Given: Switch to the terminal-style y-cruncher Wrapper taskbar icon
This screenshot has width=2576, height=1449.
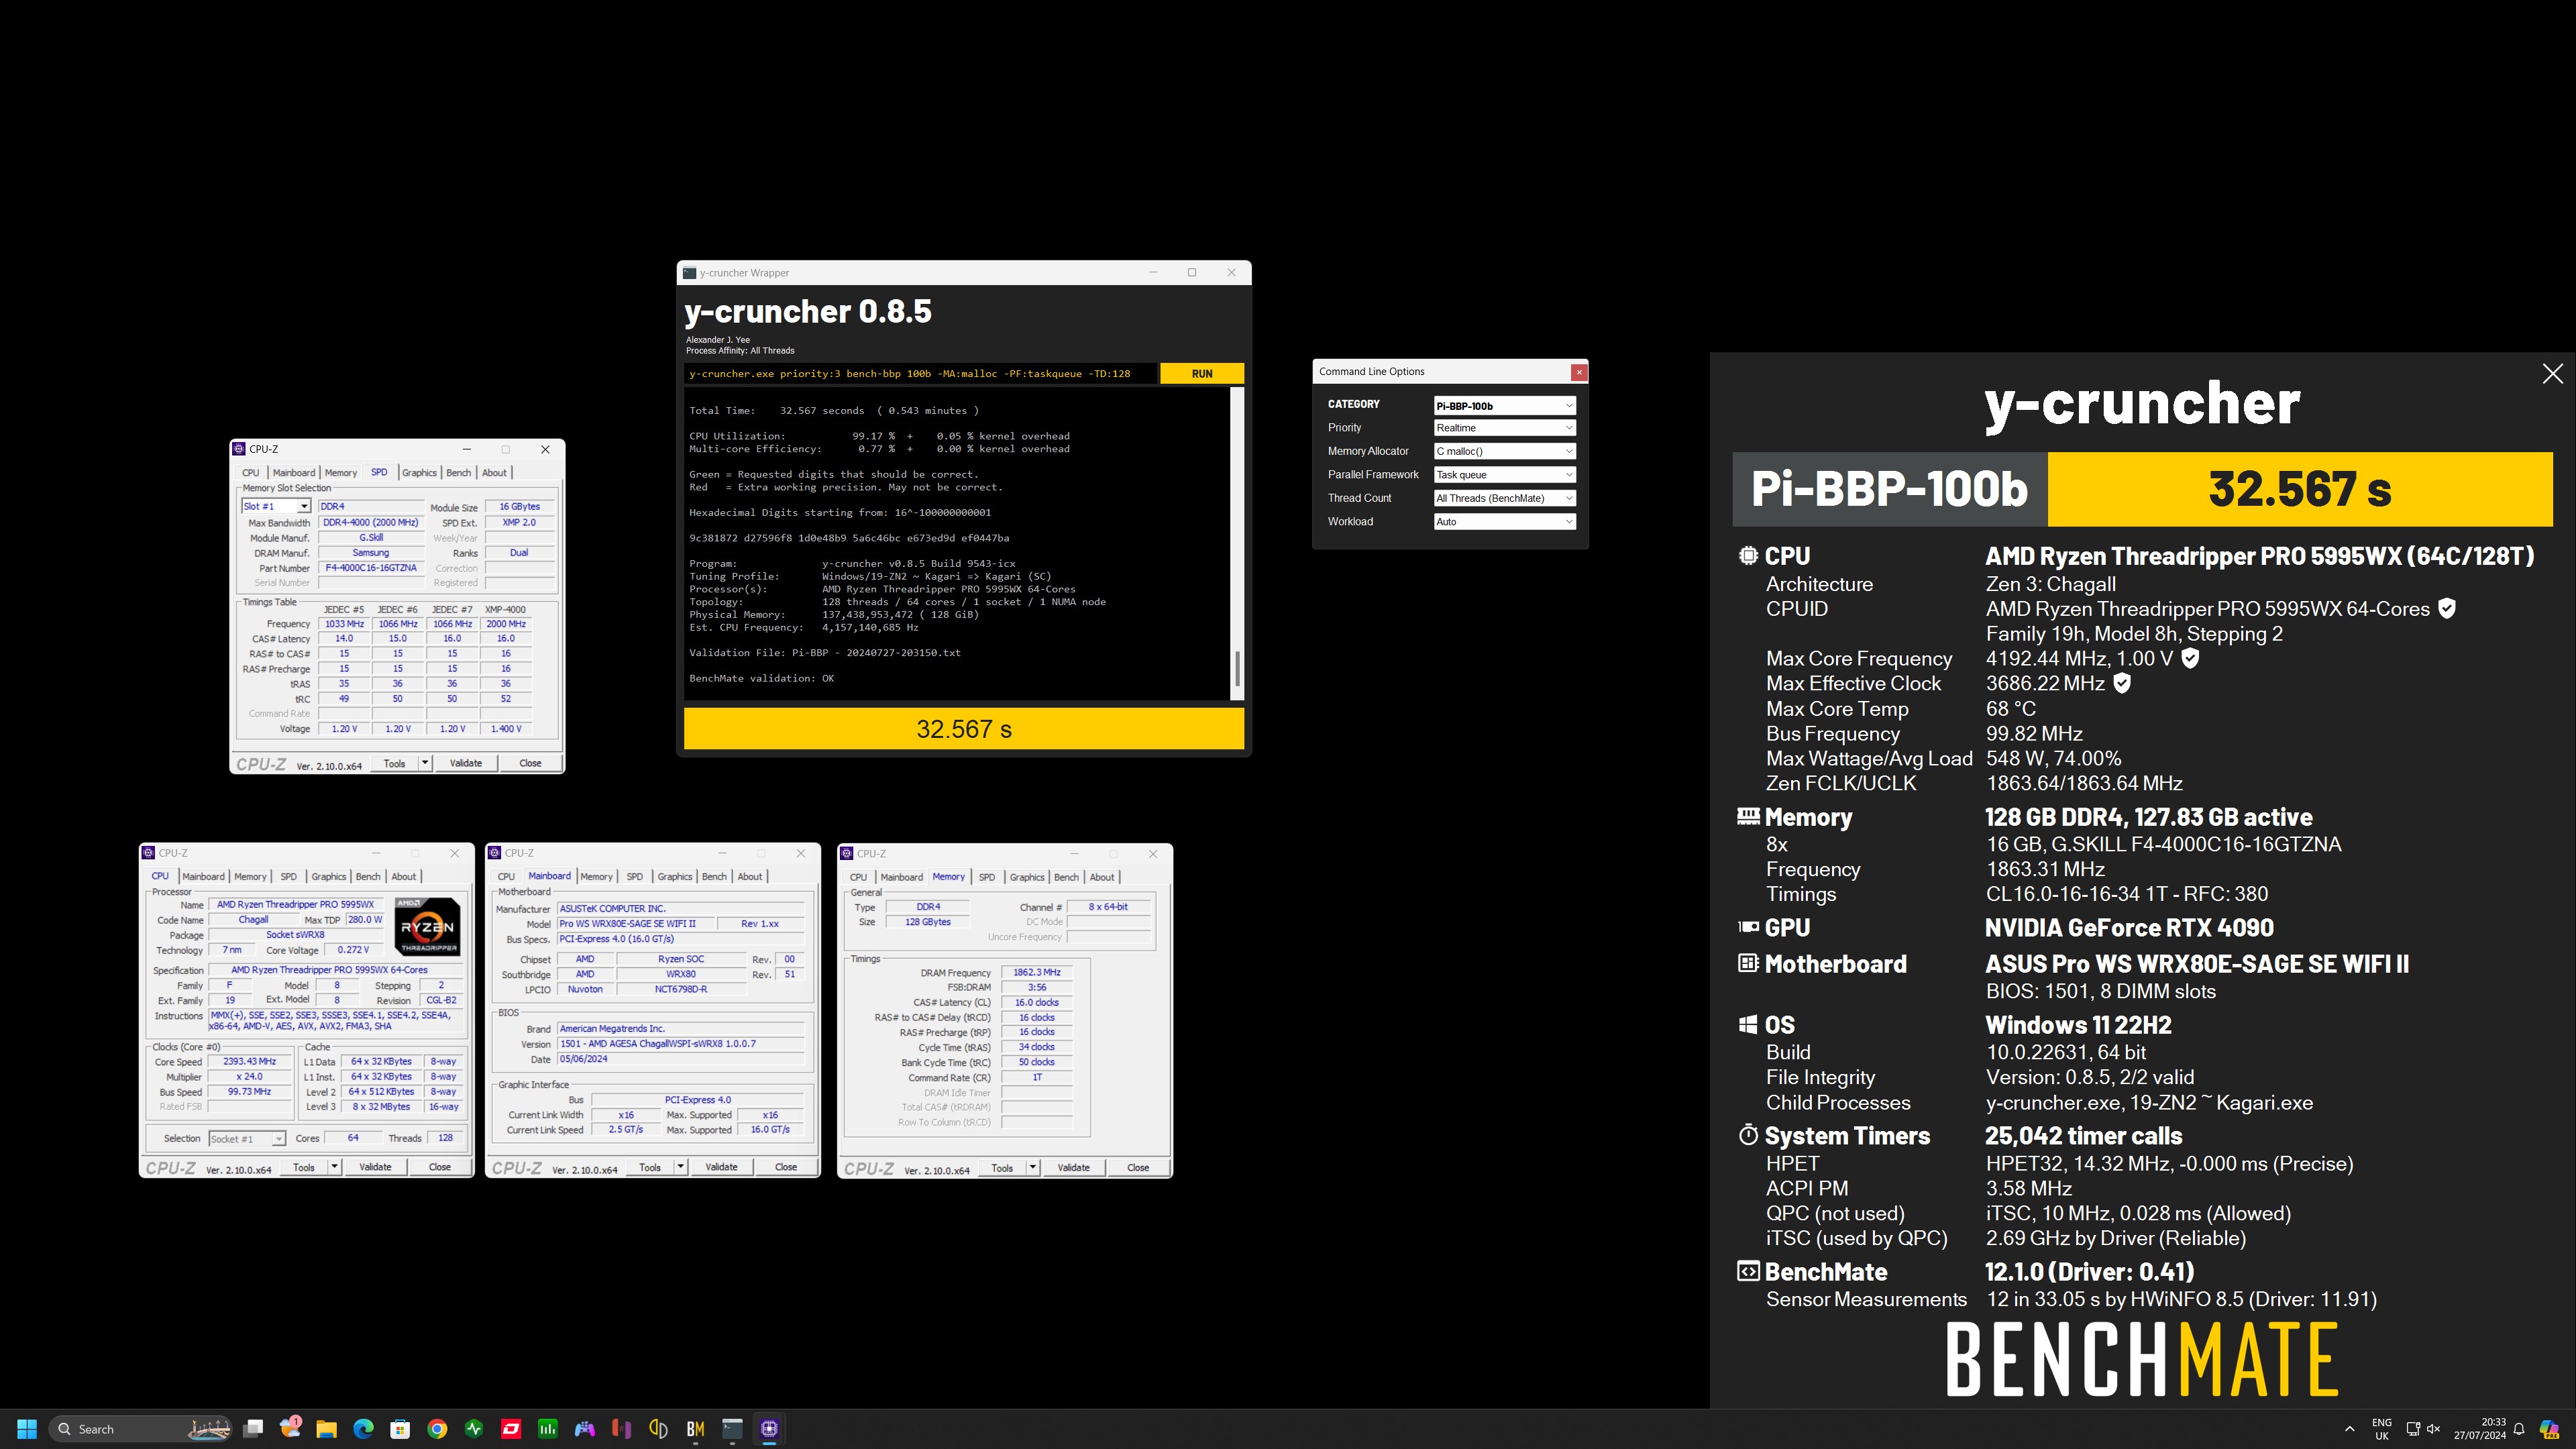Looking at the screenshot, I should (x=732, y=1428).
